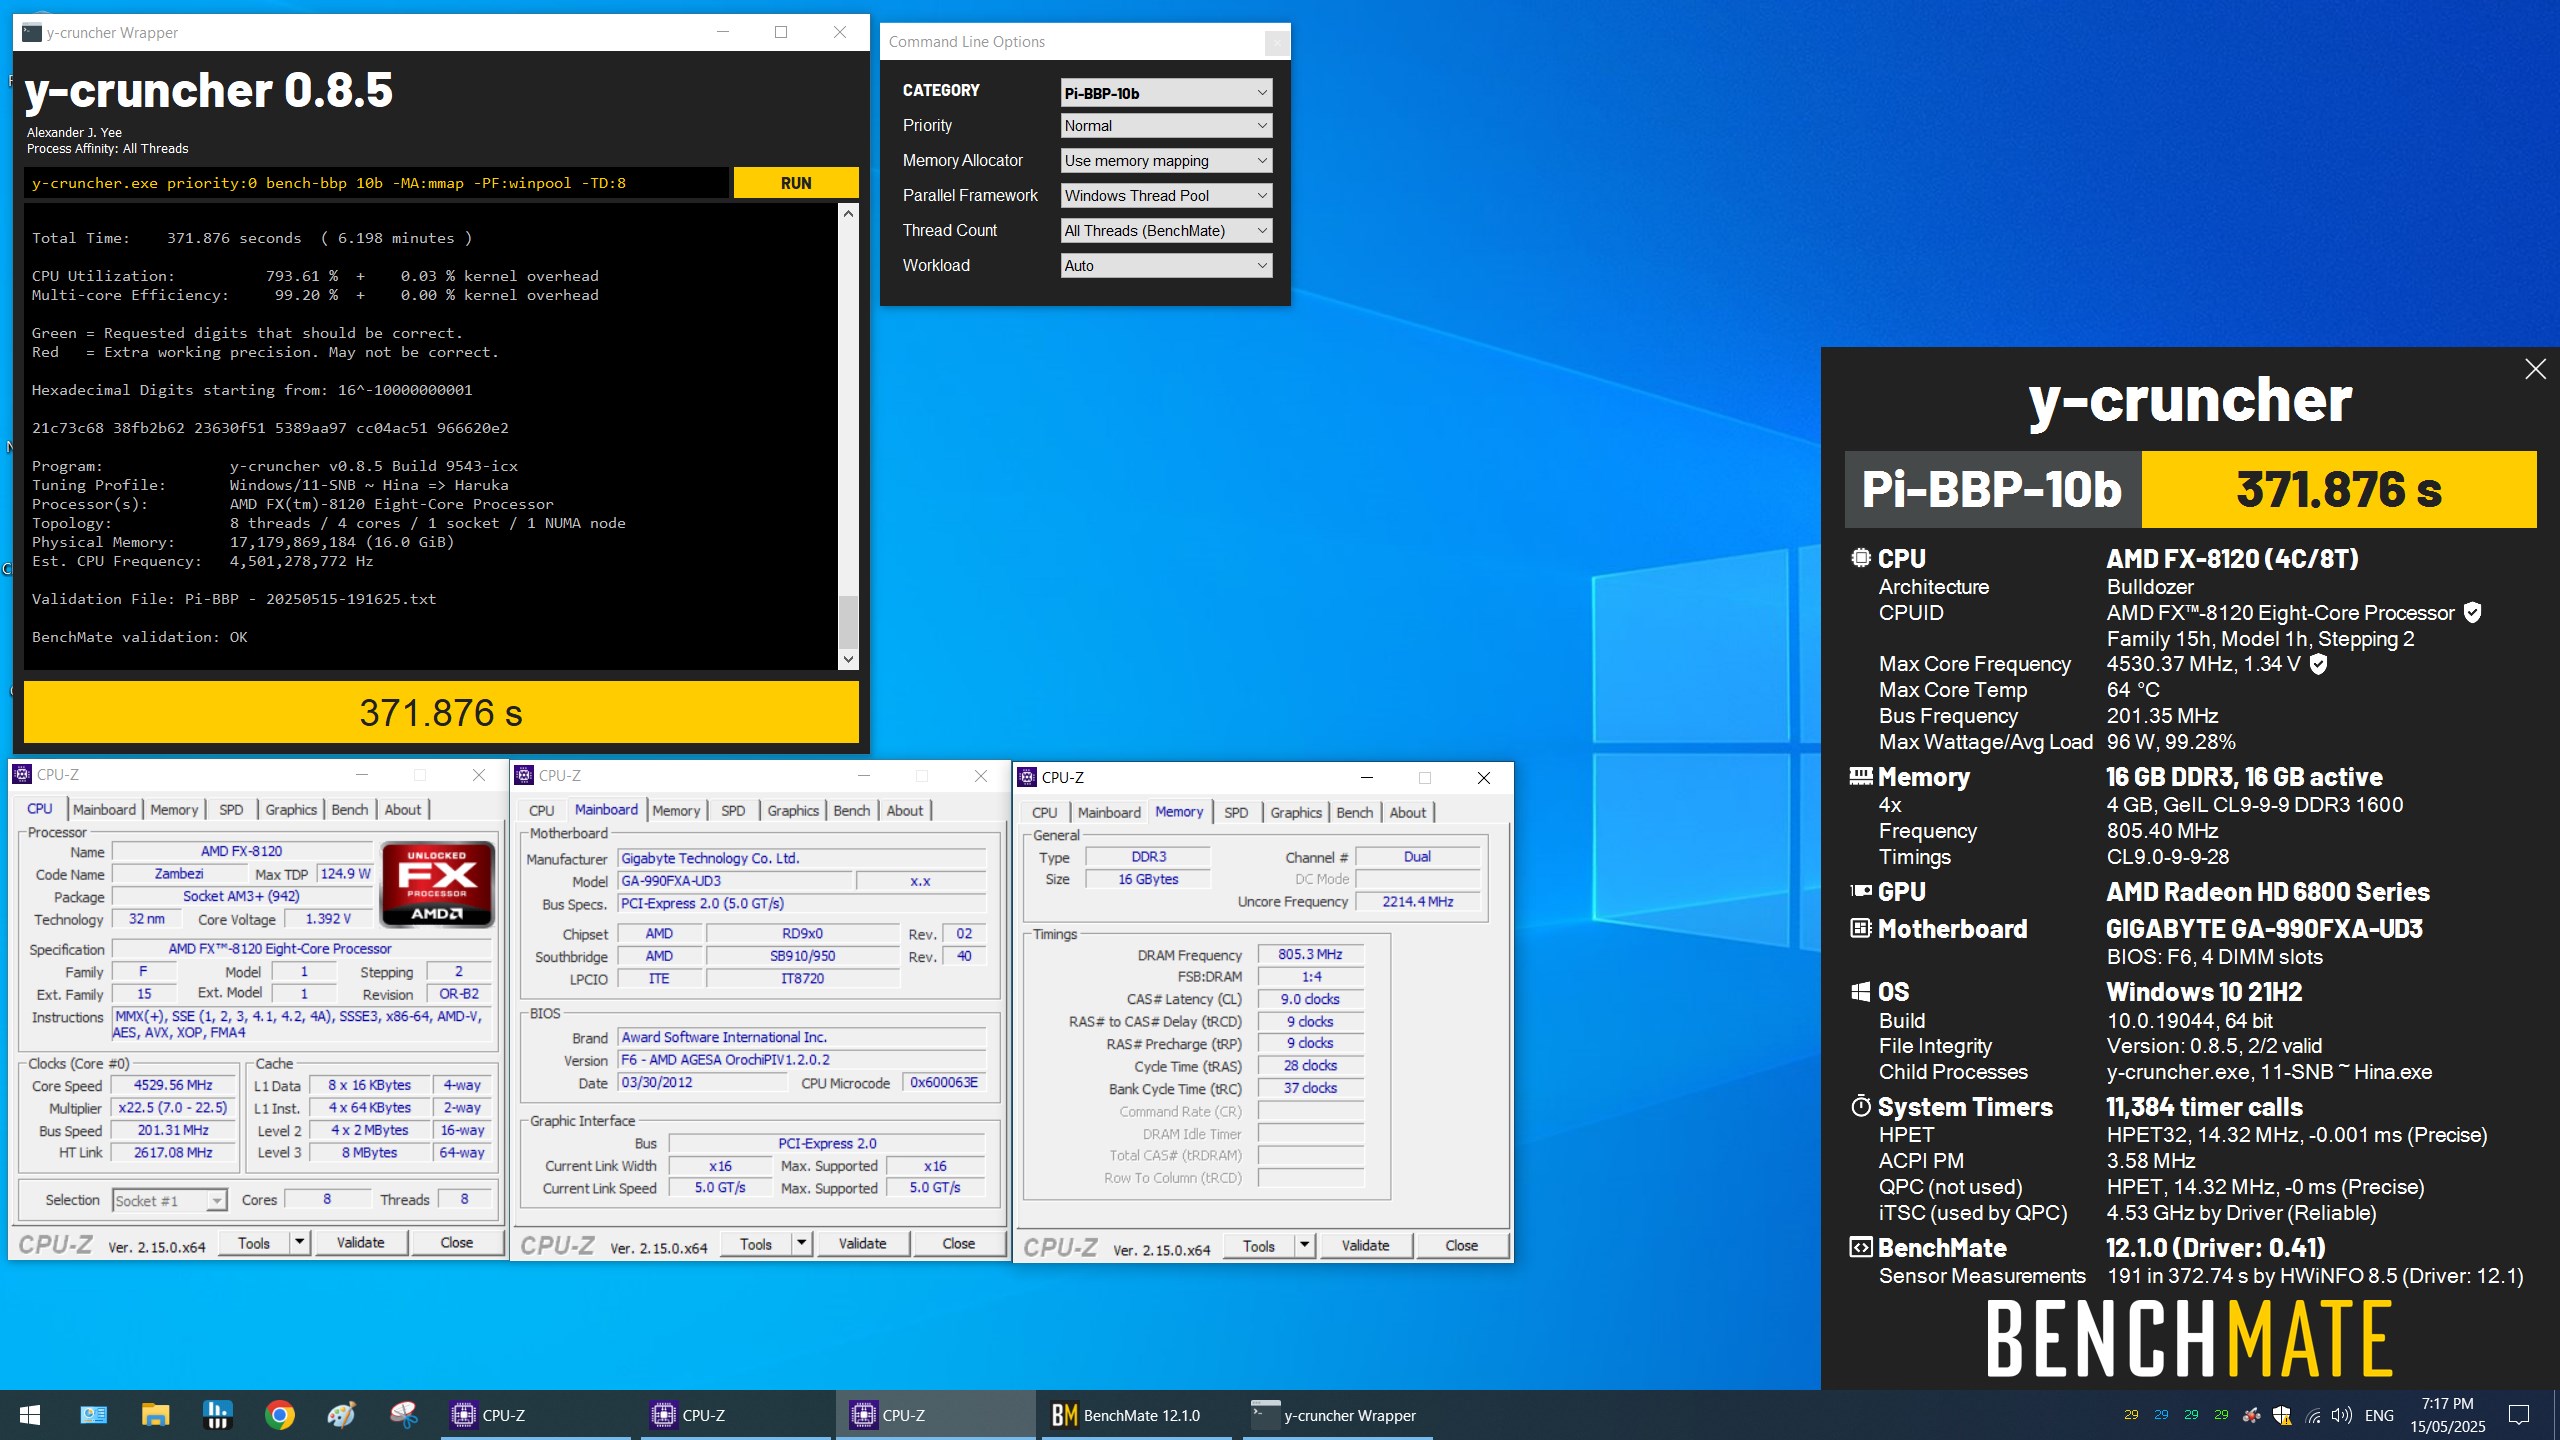Open the Paint palette app on taskbar
This screenshot has height=1440, width=2560.
click(341, 1415)
